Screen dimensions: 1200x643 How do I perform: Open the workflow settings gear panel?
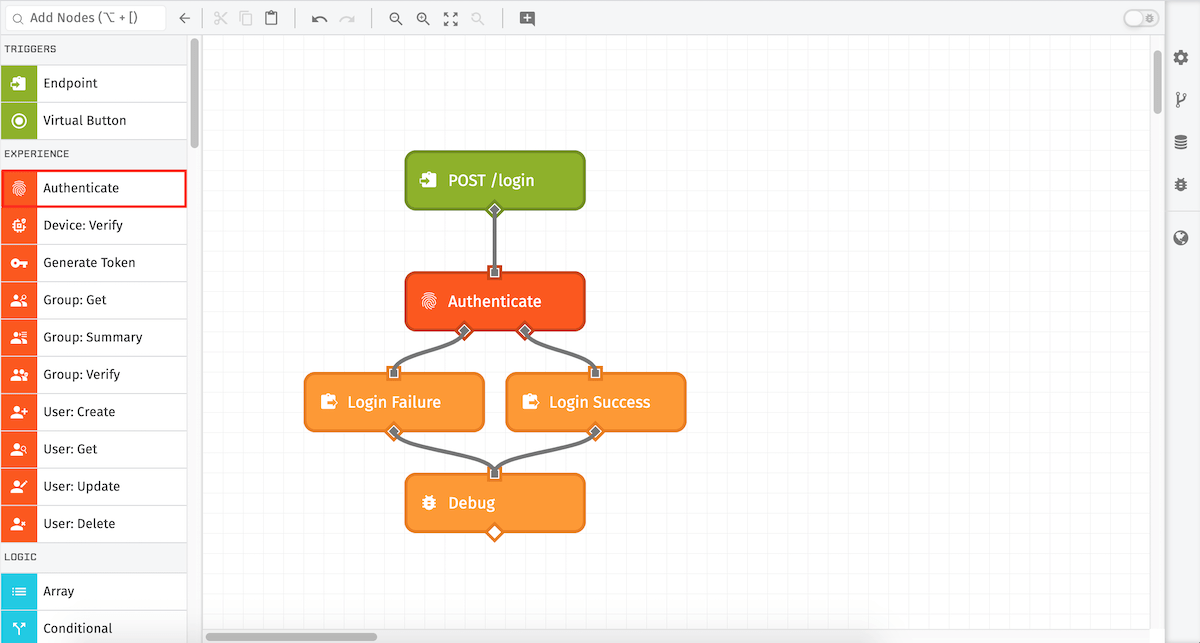[x=1181, y=58]
